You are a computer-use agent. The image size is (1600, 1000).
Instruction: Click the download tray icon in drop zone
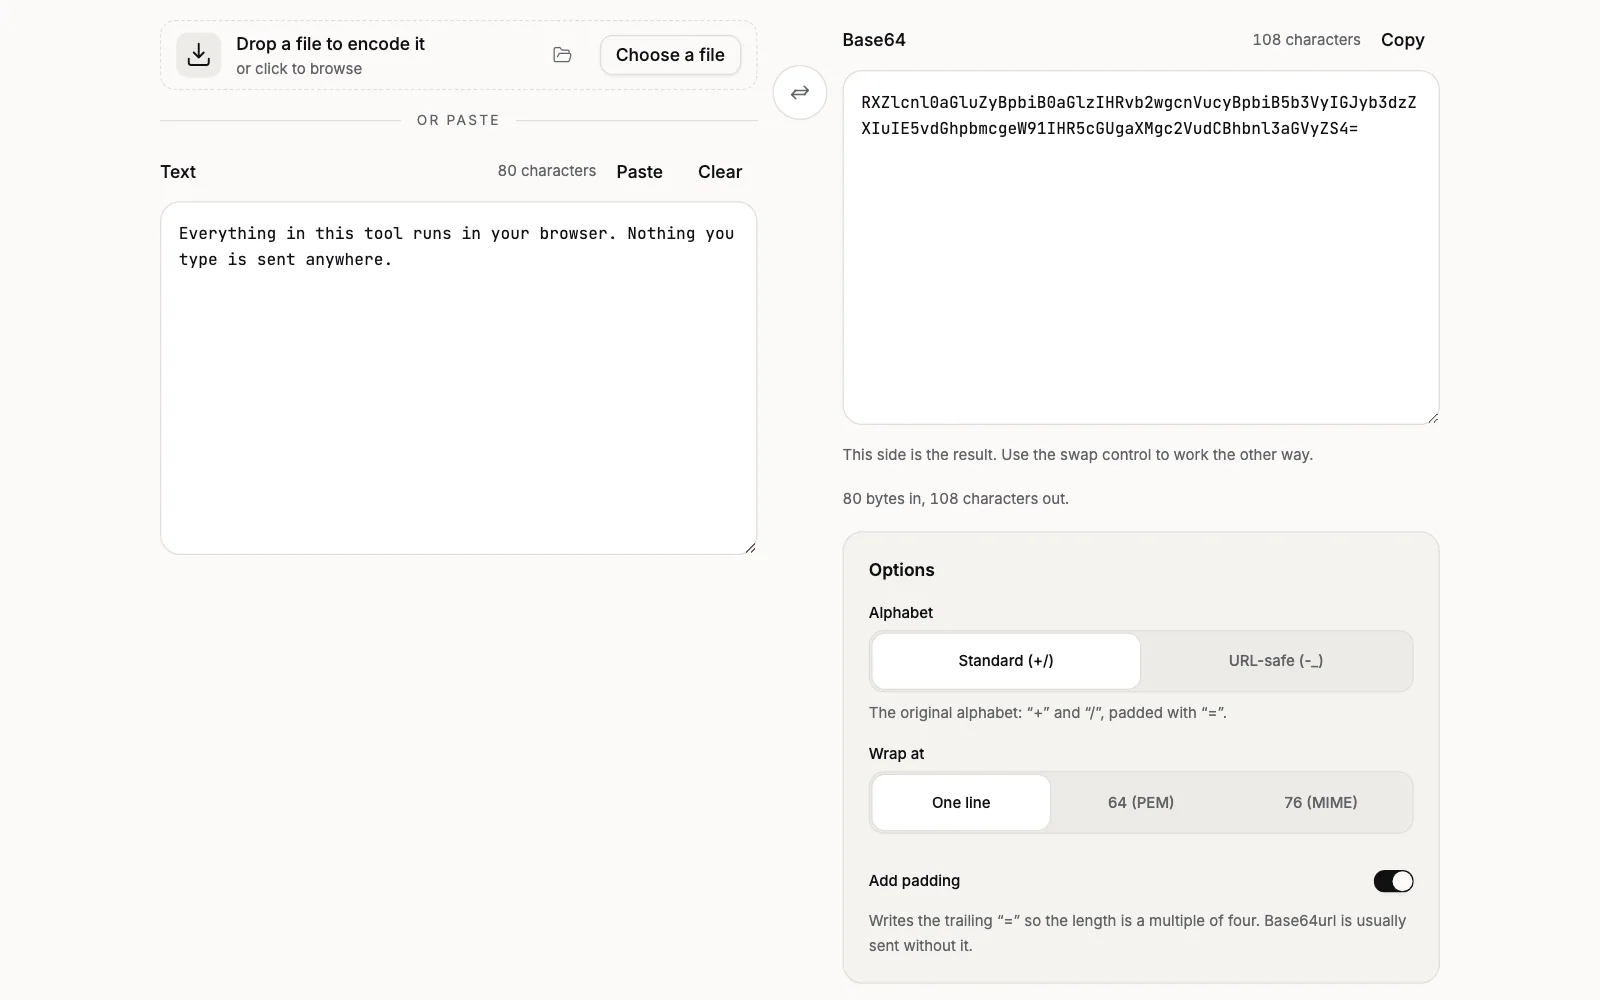coord(199,55)
